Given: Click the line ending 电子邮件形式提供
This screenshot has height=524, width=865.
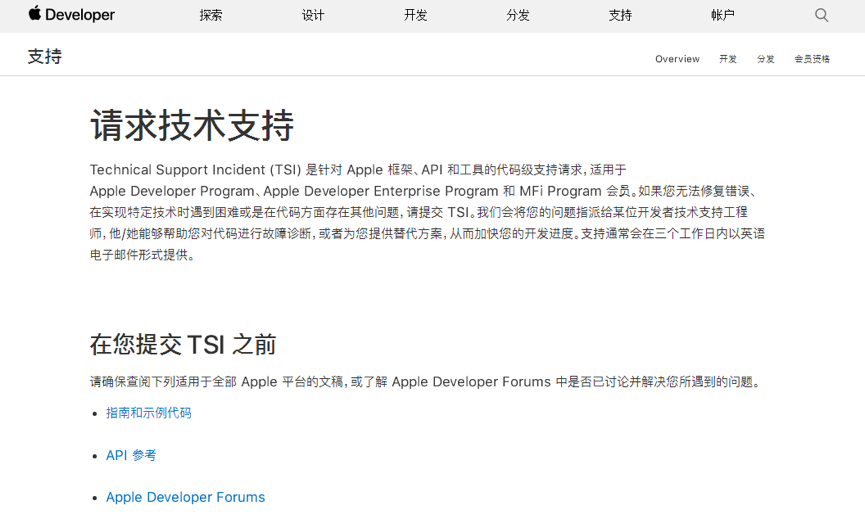Looking at the screenshot, I should point(142,255).
